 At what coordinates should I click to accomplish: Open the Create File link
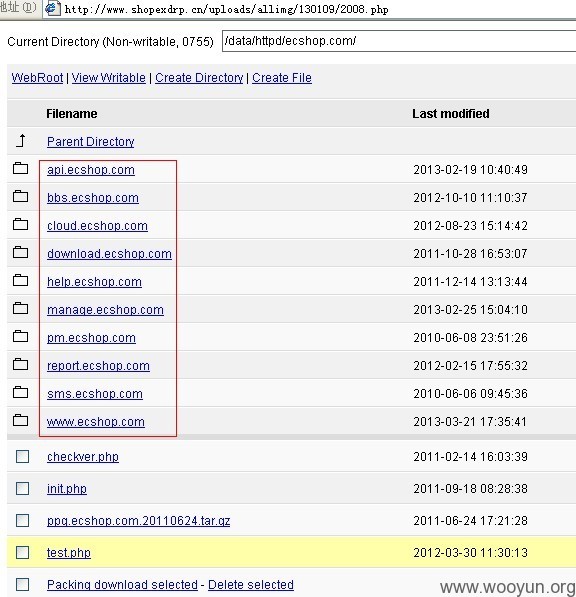point(282,78)
